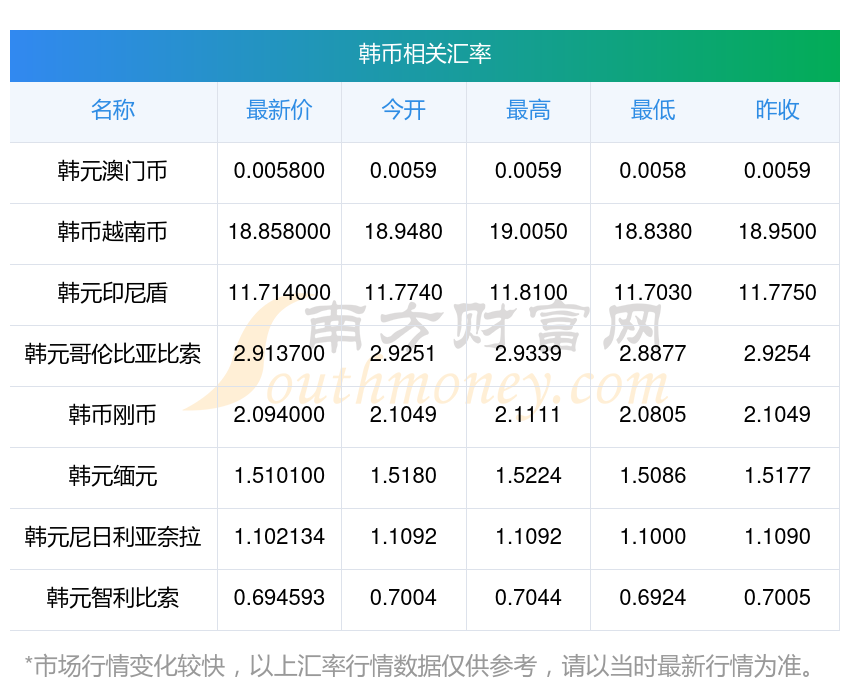
Task: Click the 1.5177 previous close value
Action: point(777,476)
